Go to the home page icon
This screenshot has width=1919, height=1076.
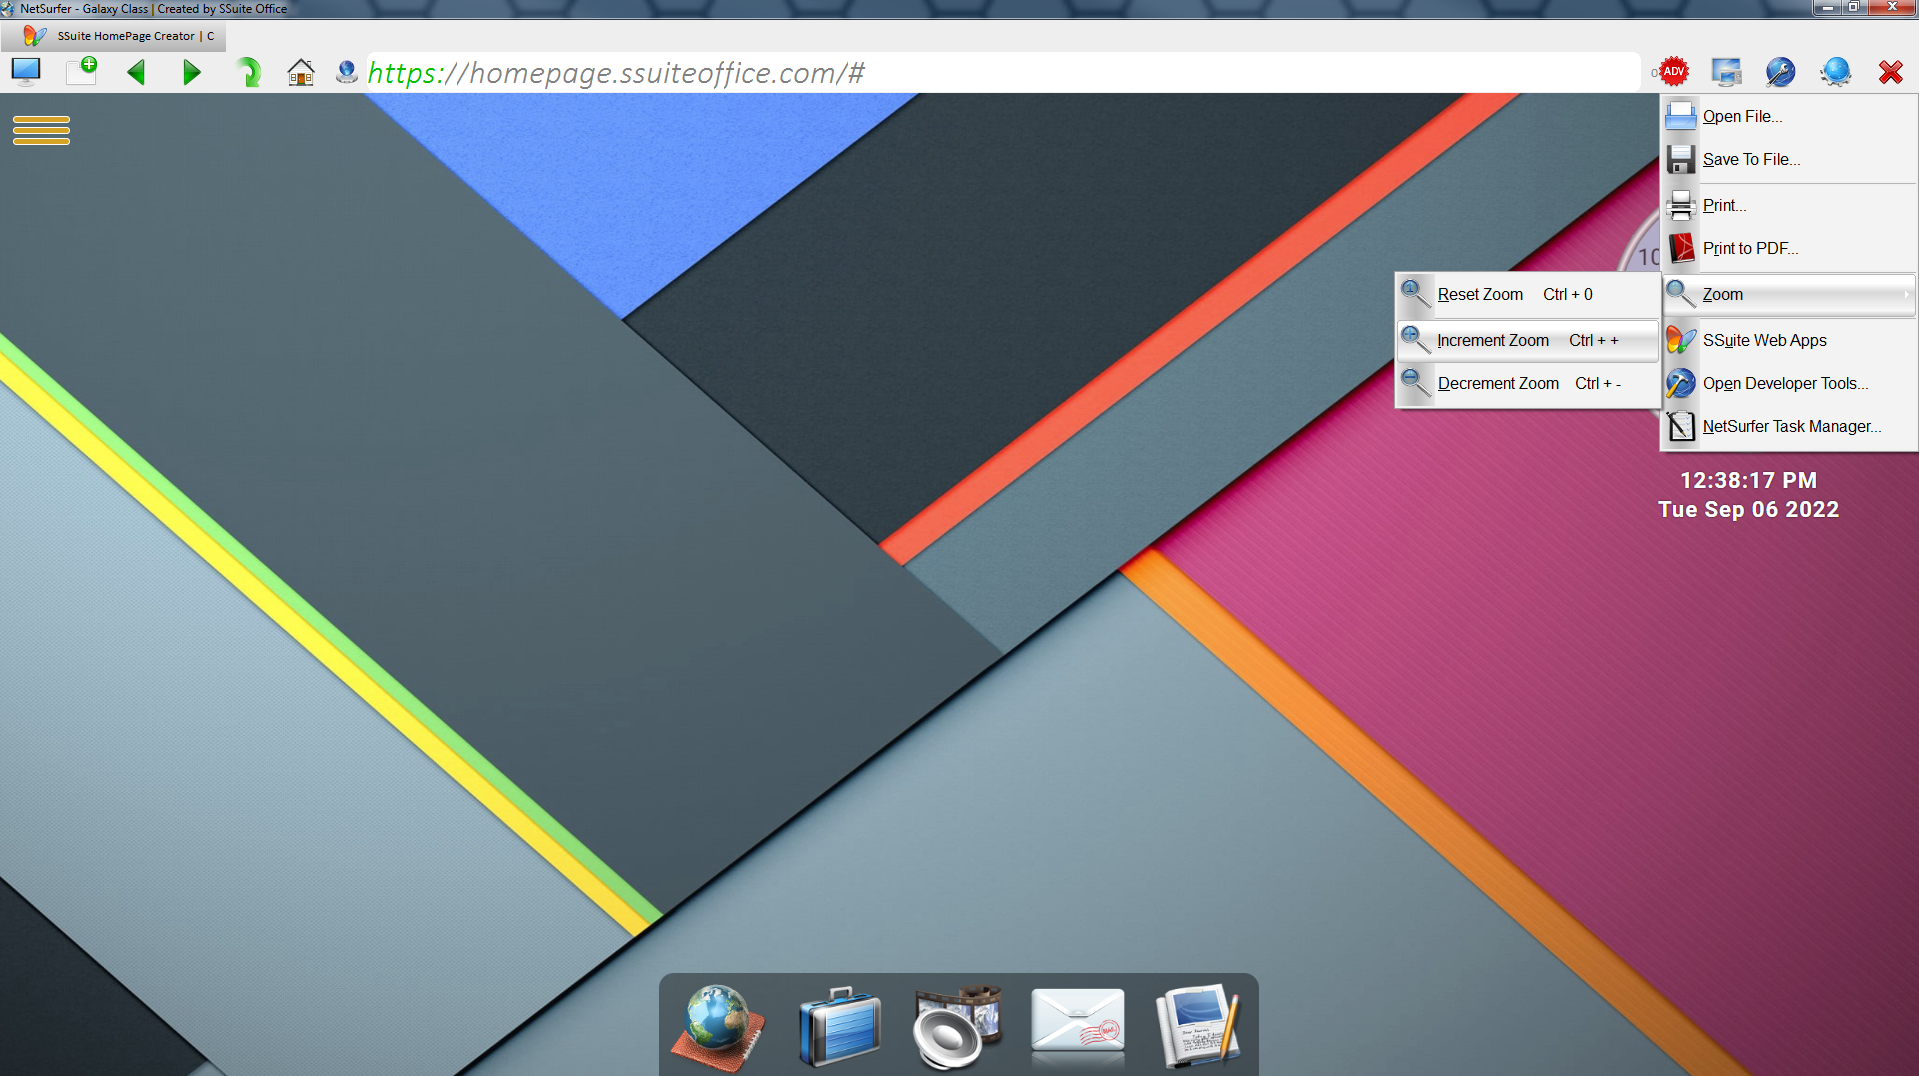coord(301,72)
